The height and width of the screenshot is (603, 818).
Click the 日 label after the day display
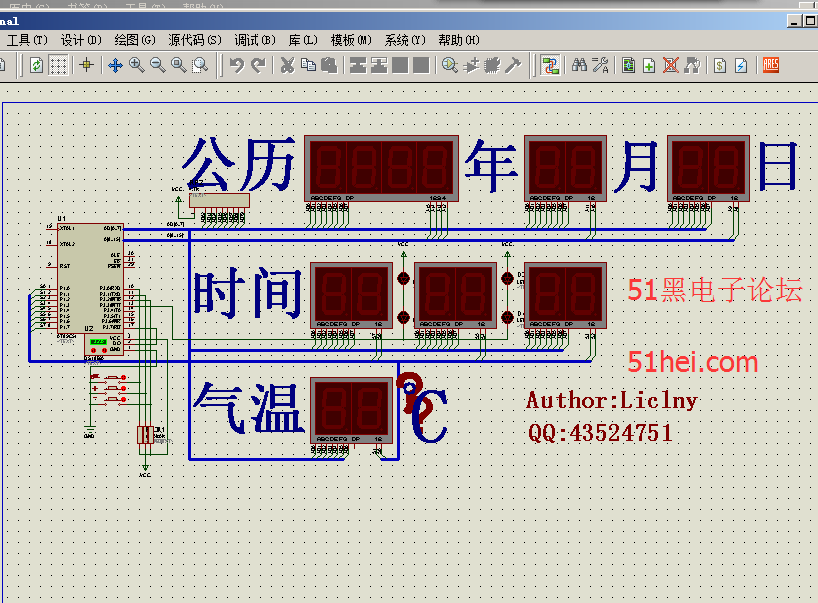[x=778, y=165]
